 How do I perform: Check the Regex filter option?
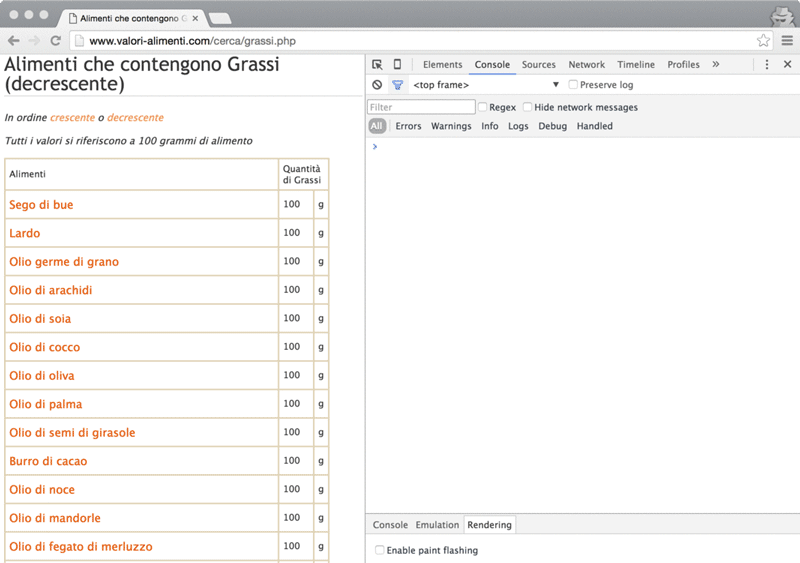483,107
